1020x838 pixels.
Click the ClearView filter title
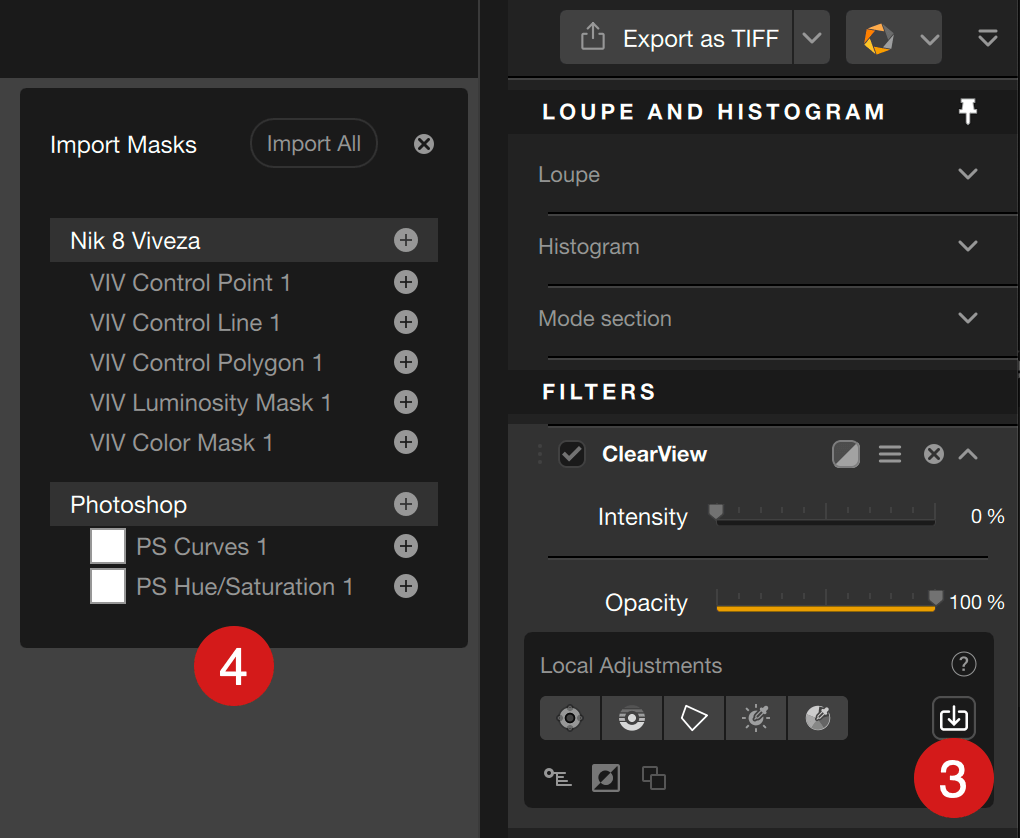[654, 454]
